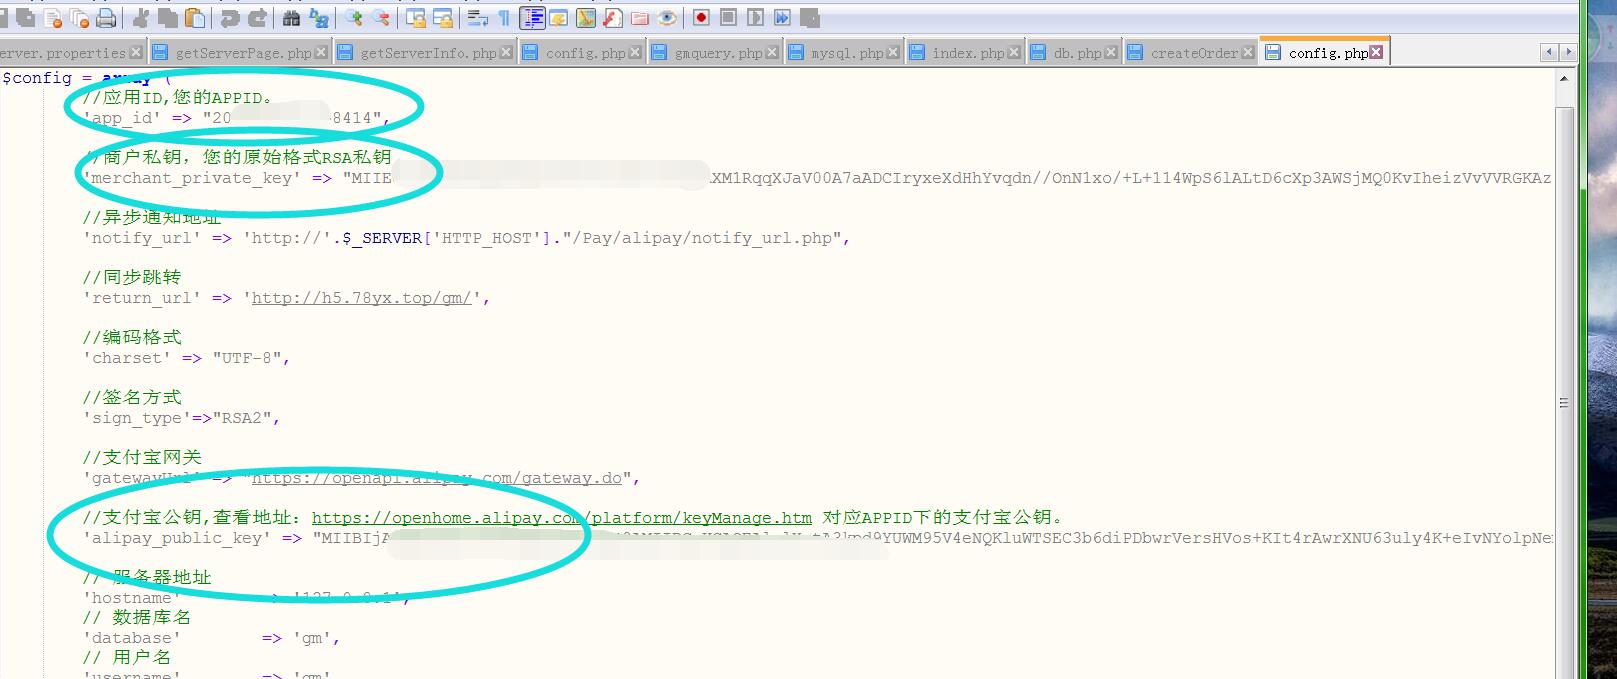Click the Paste clipboard icon
1617x679 pixels.
point(196,18)
